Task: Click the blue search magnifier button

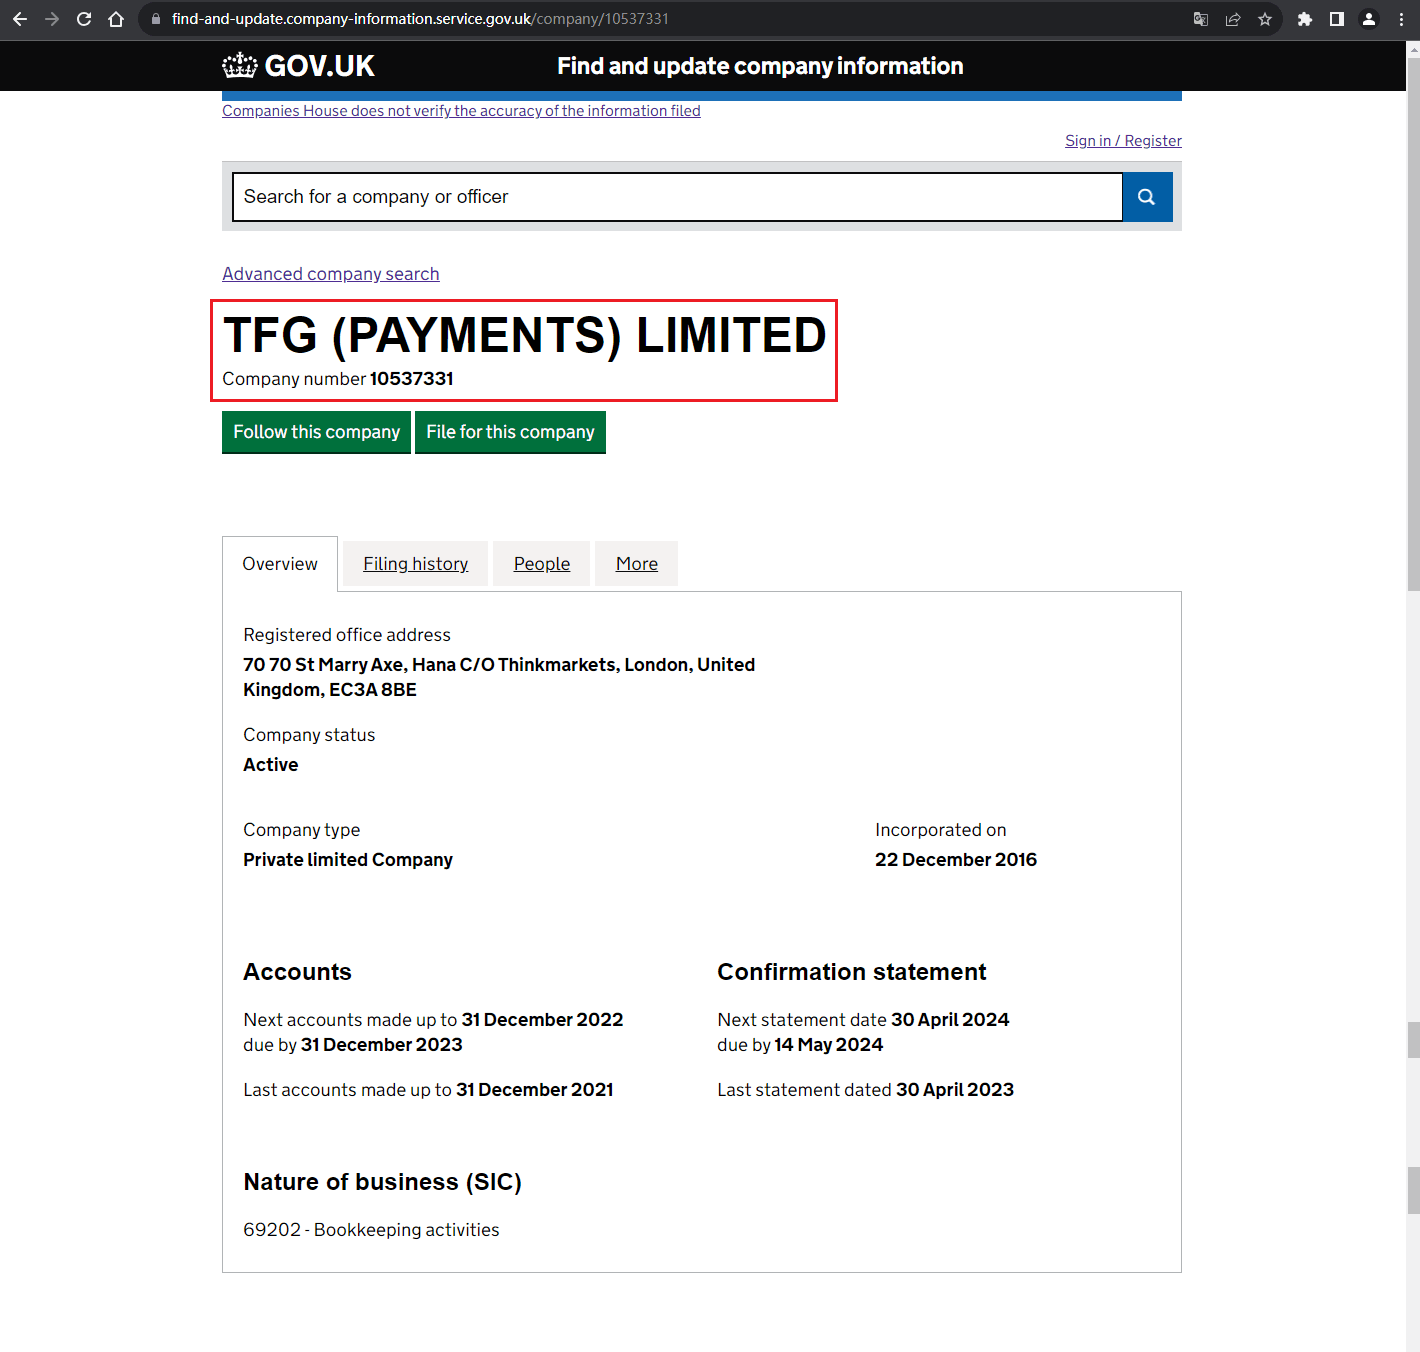Action: pos(1147,197)
